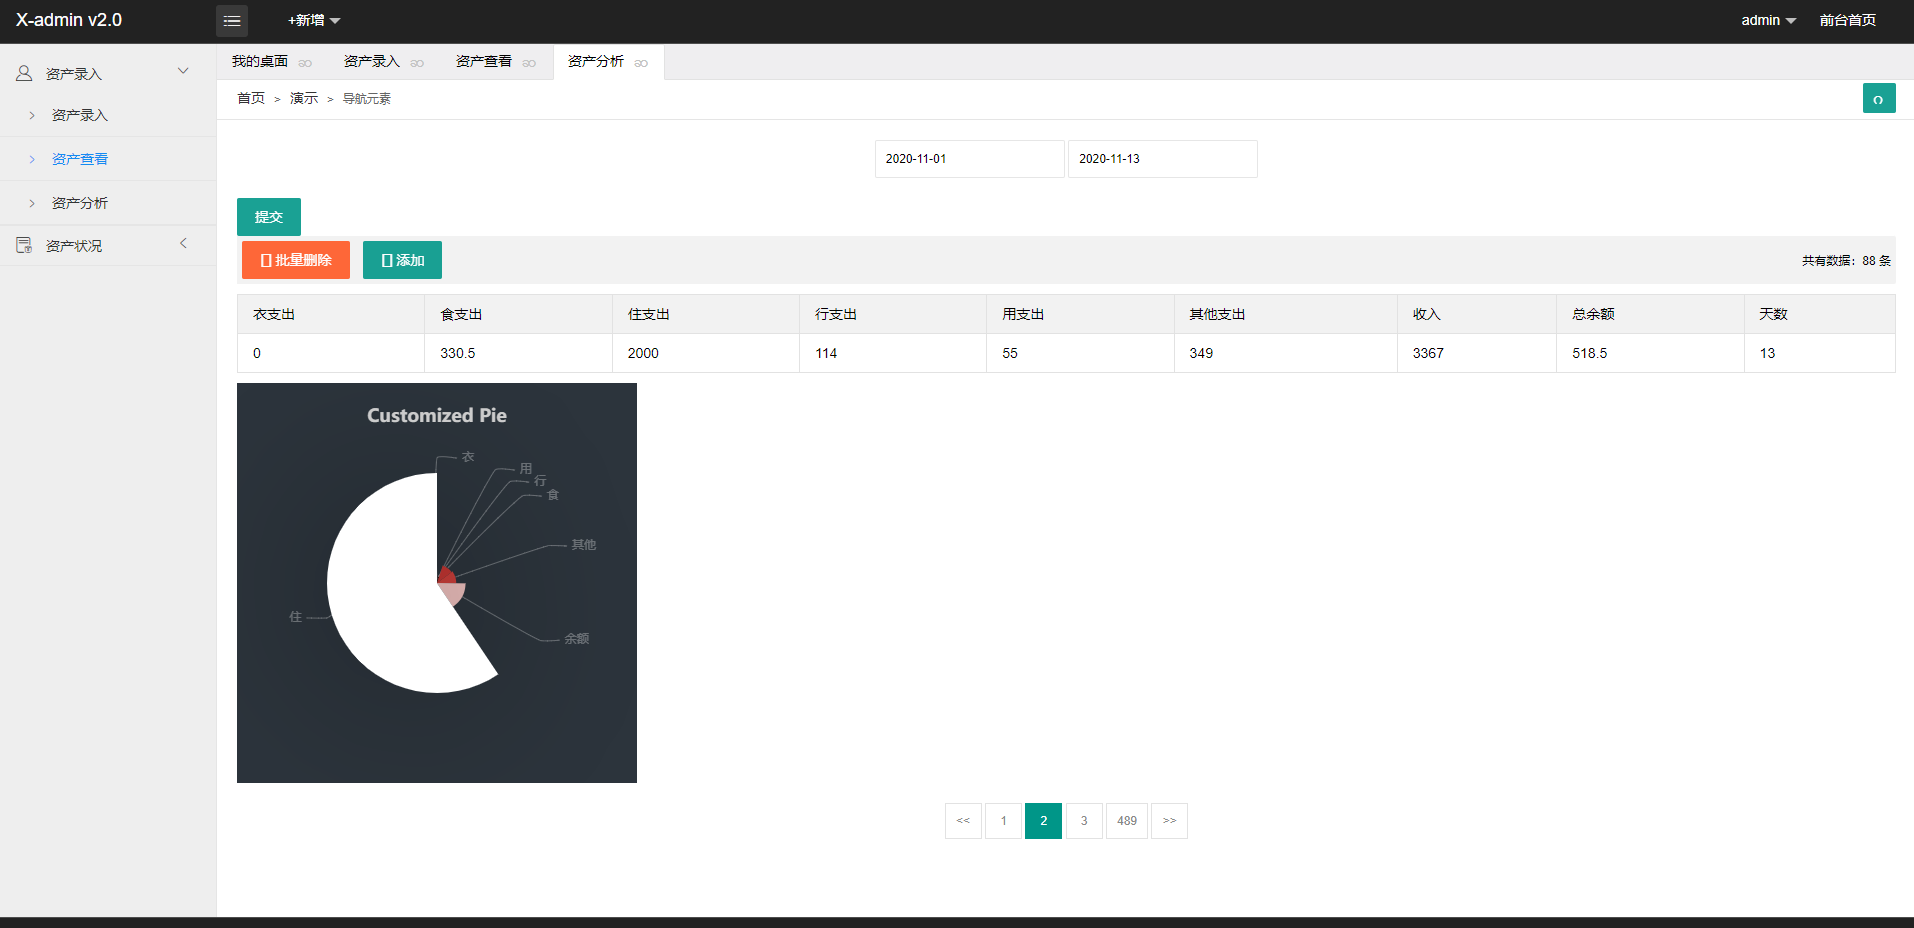The width and height of the screenshot is (1914, 928).
Task: Click the 余额 pie chart label
Action: (x=577, y=638)
